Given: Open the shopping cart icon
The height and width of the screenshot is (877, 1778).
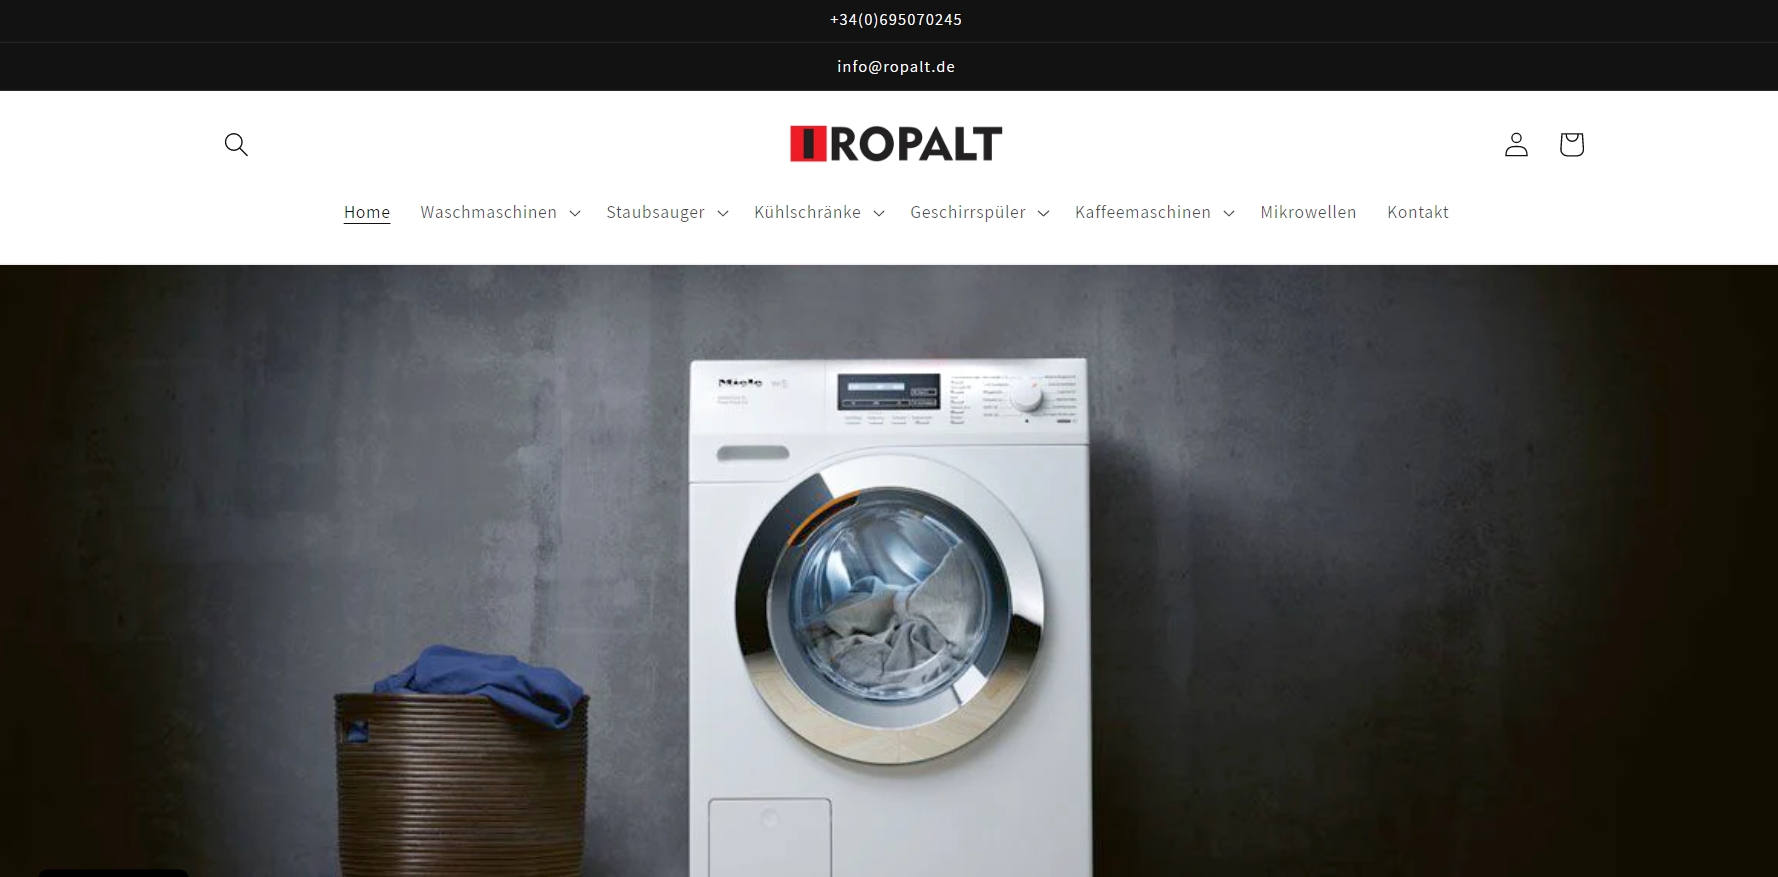Looking at the screenshot, I should tap(1571, 144).
